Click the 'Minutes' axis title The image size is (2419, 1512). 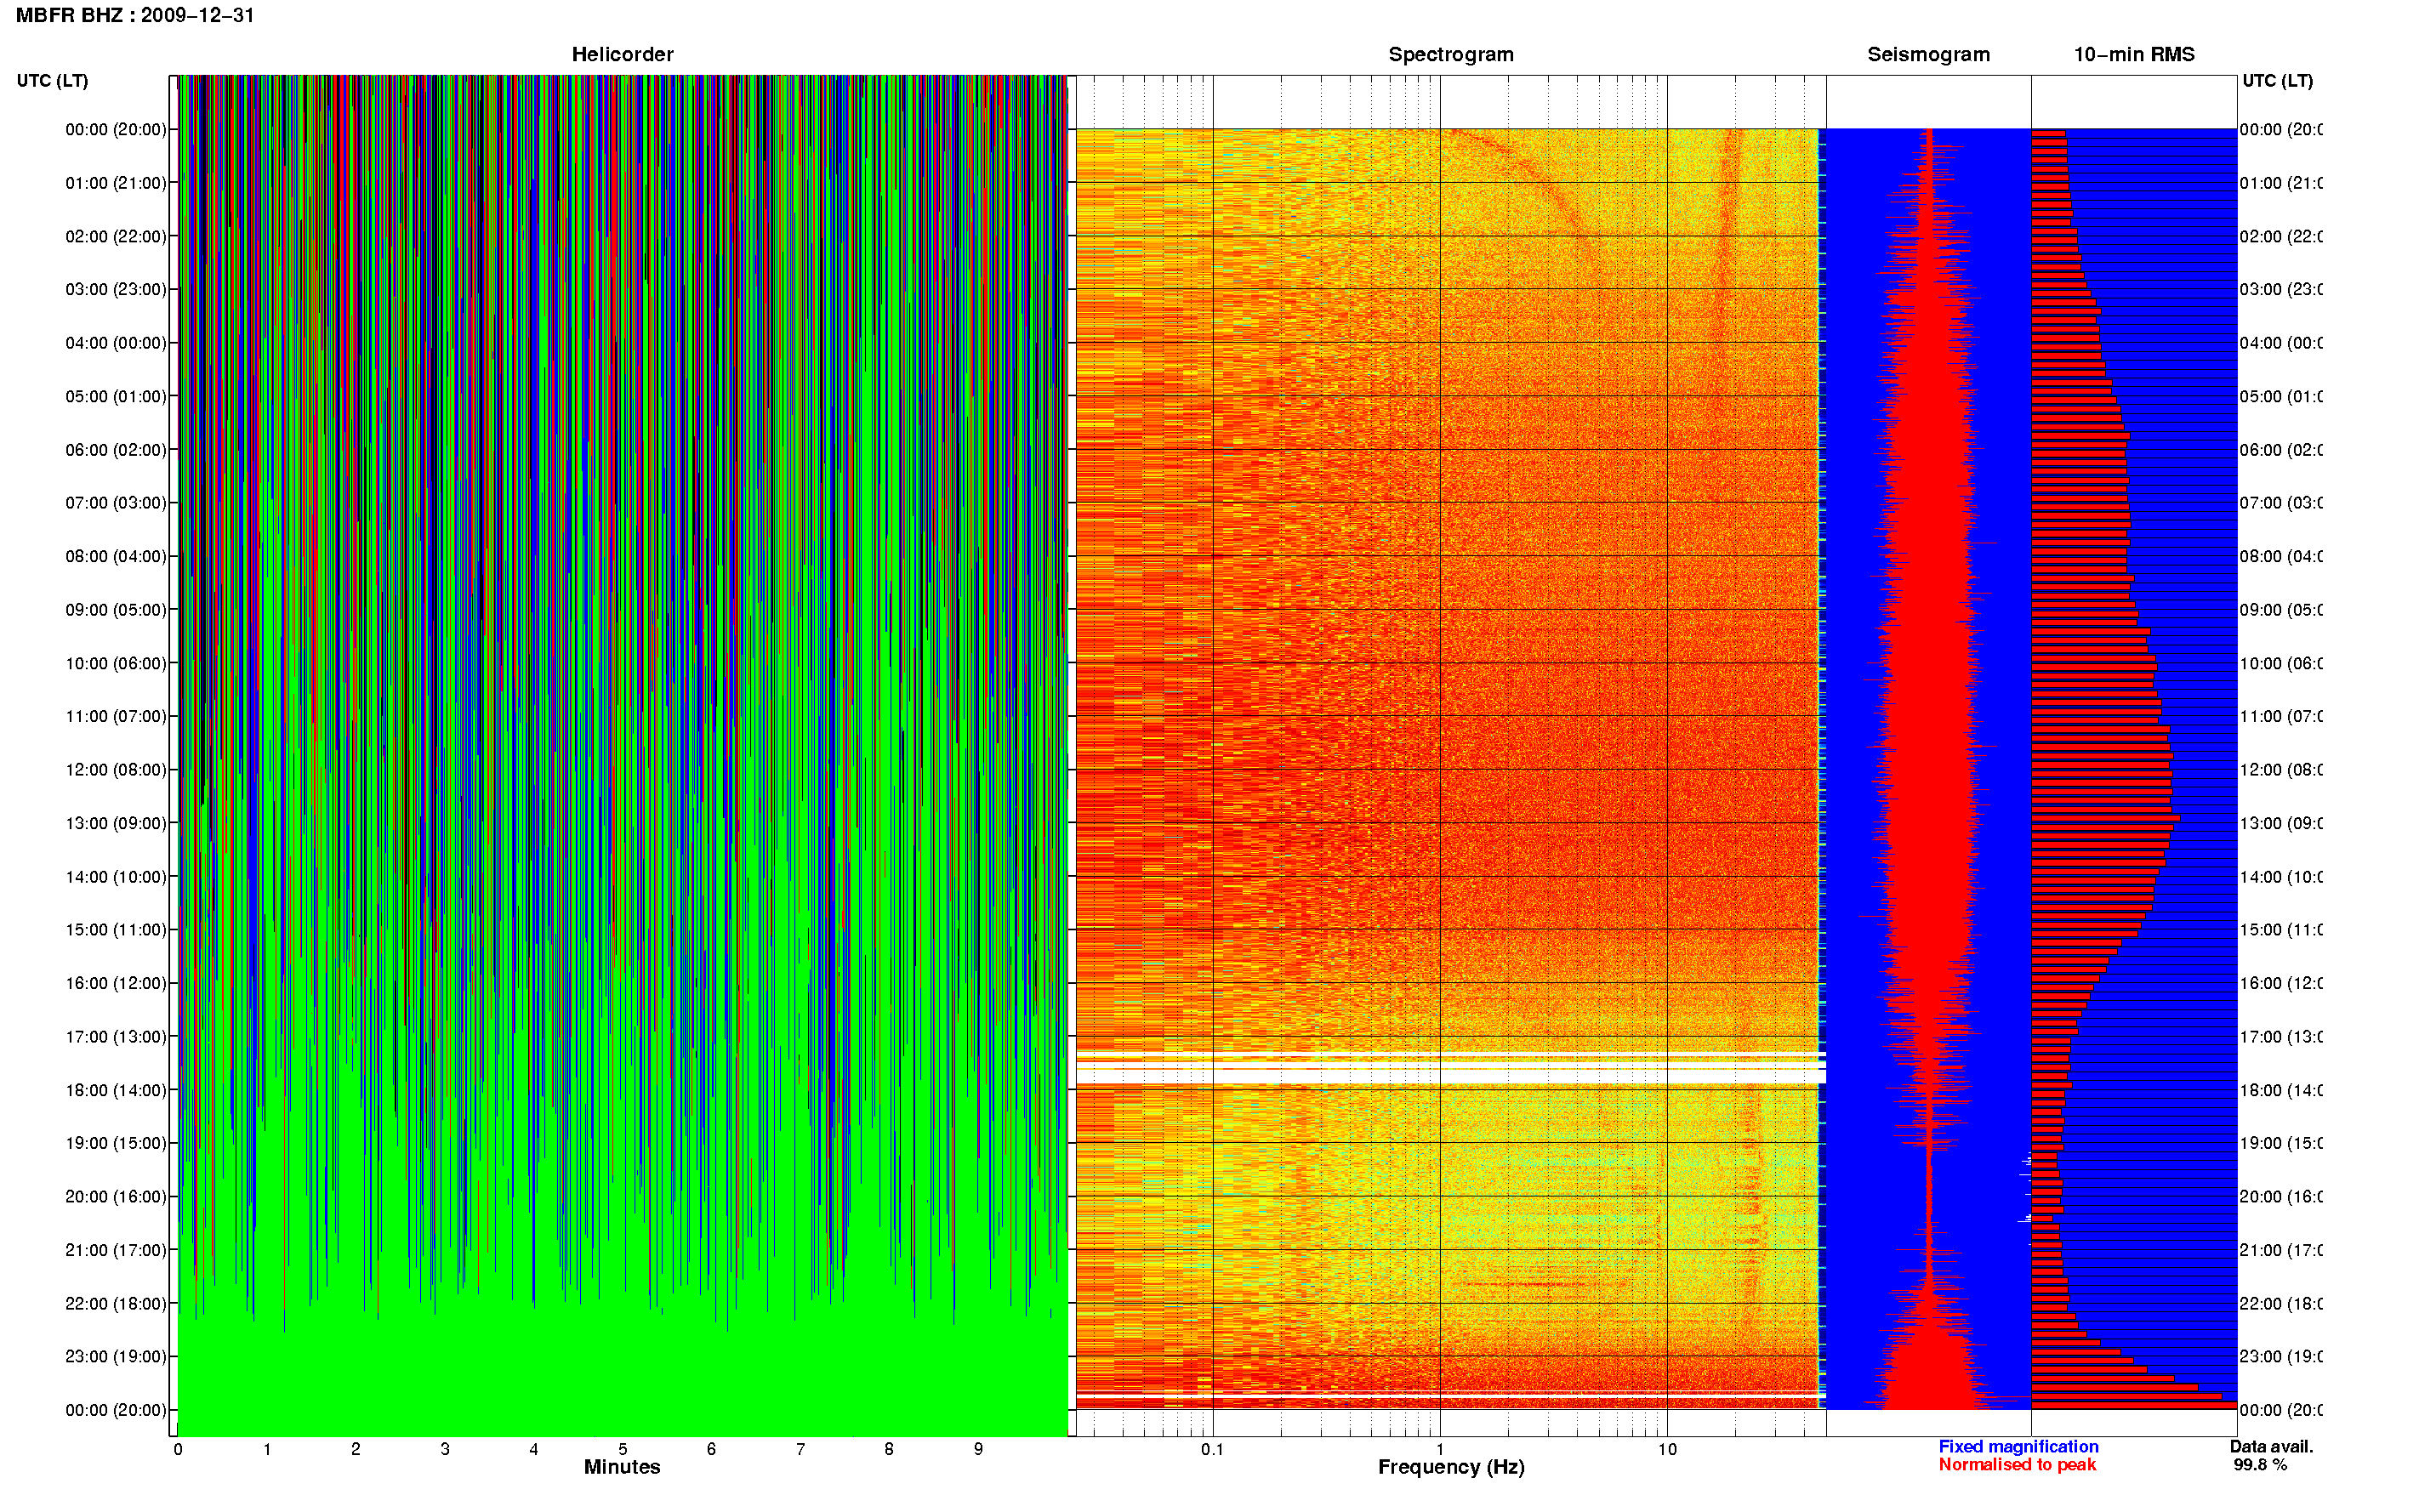(x=622, y=1467)
